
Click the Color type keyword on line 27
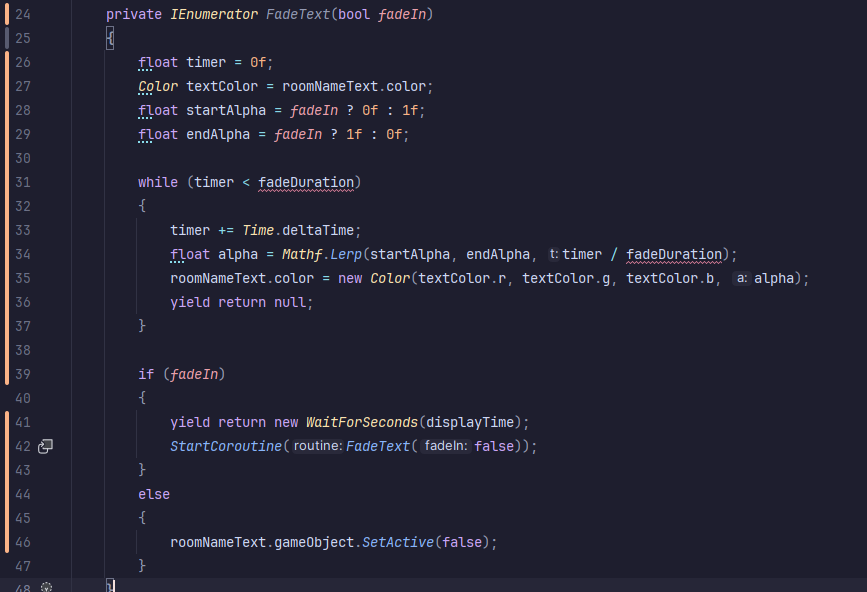point(158,86)
